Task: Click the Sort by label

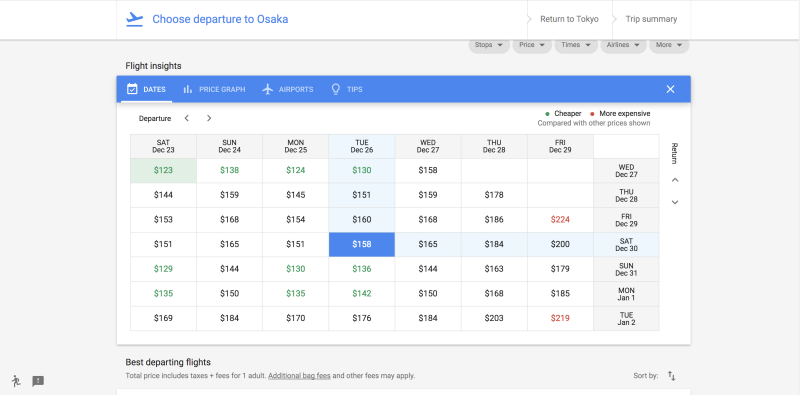Action: (645, 376)
